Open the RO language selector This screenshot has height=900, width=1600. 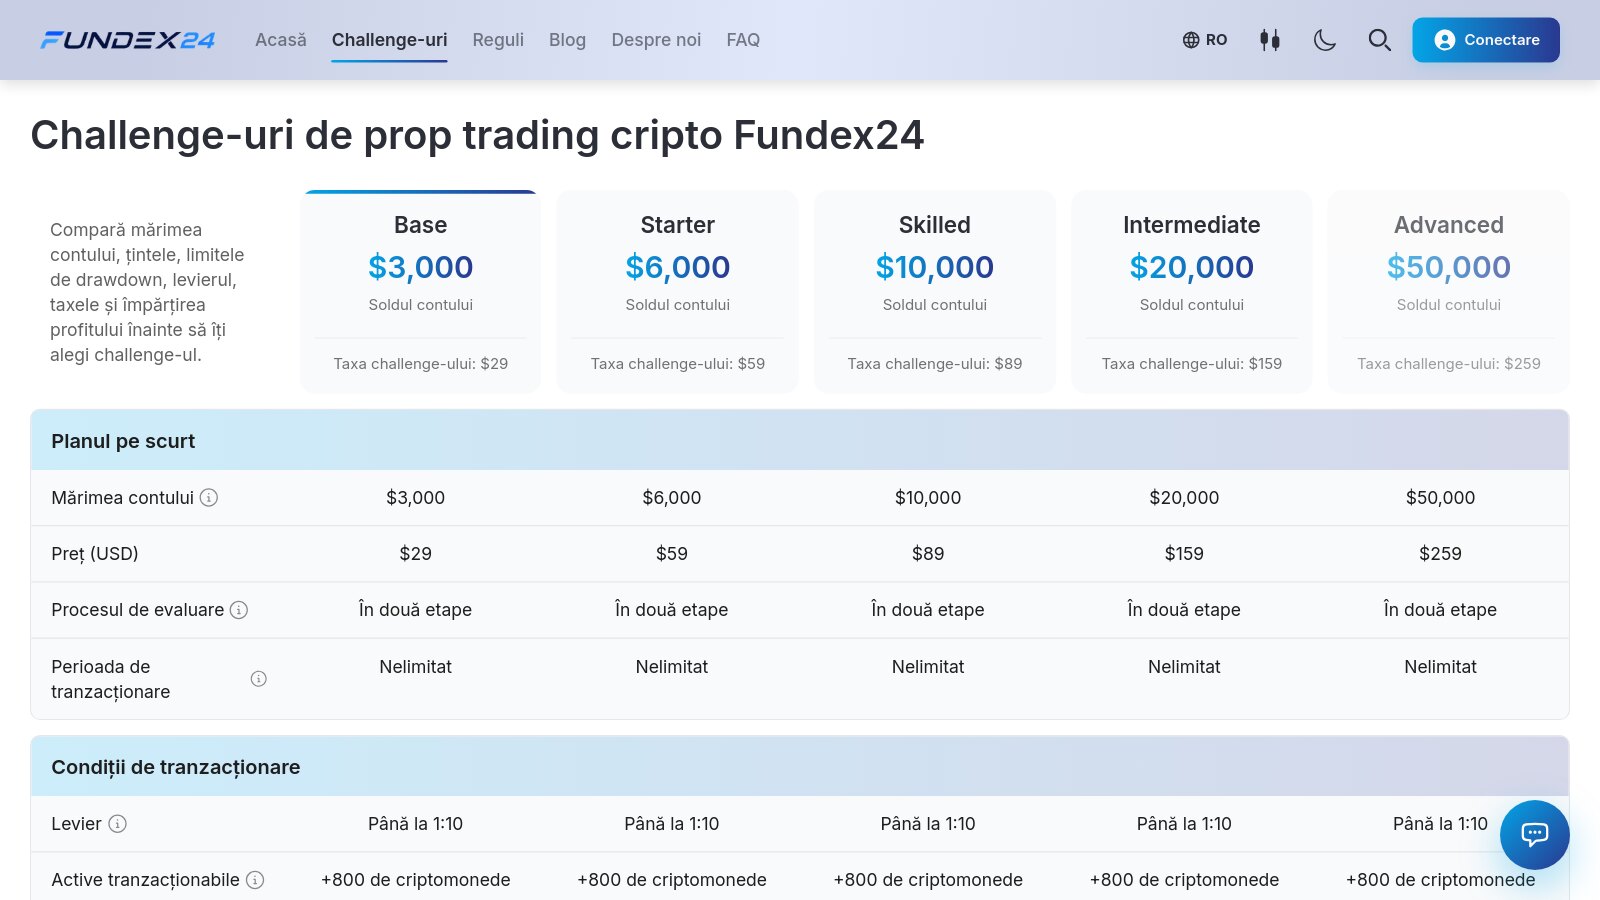point(1205,40)
